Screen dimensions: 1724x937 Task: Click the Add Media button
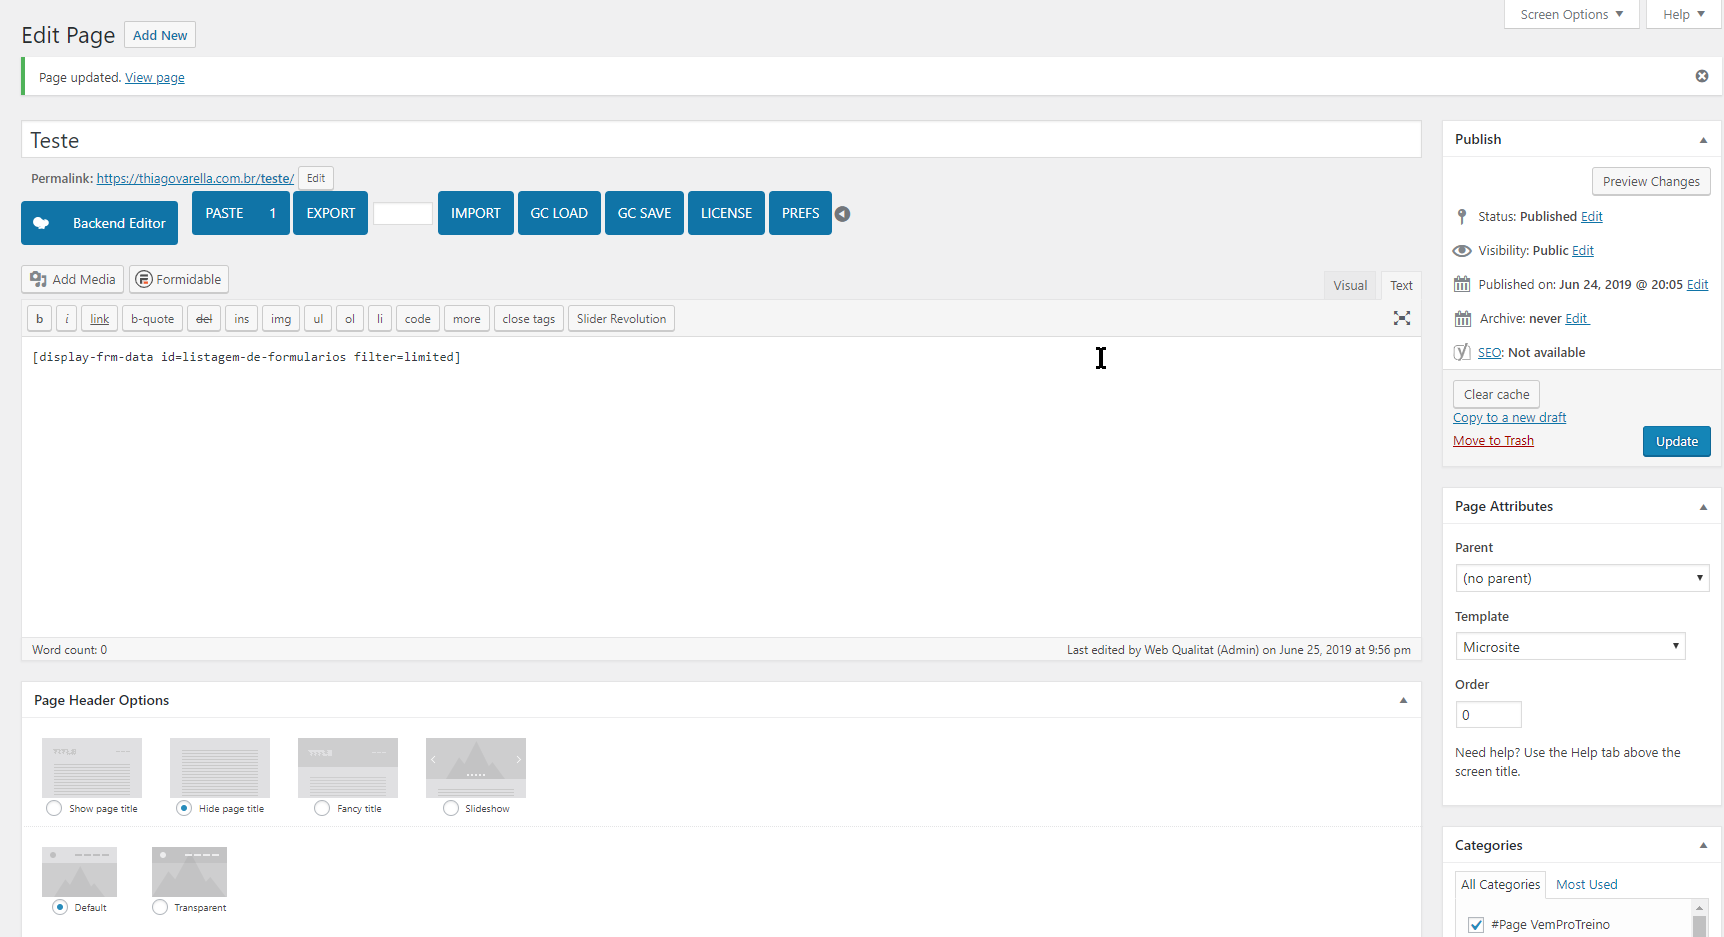(x=73, y=279)
